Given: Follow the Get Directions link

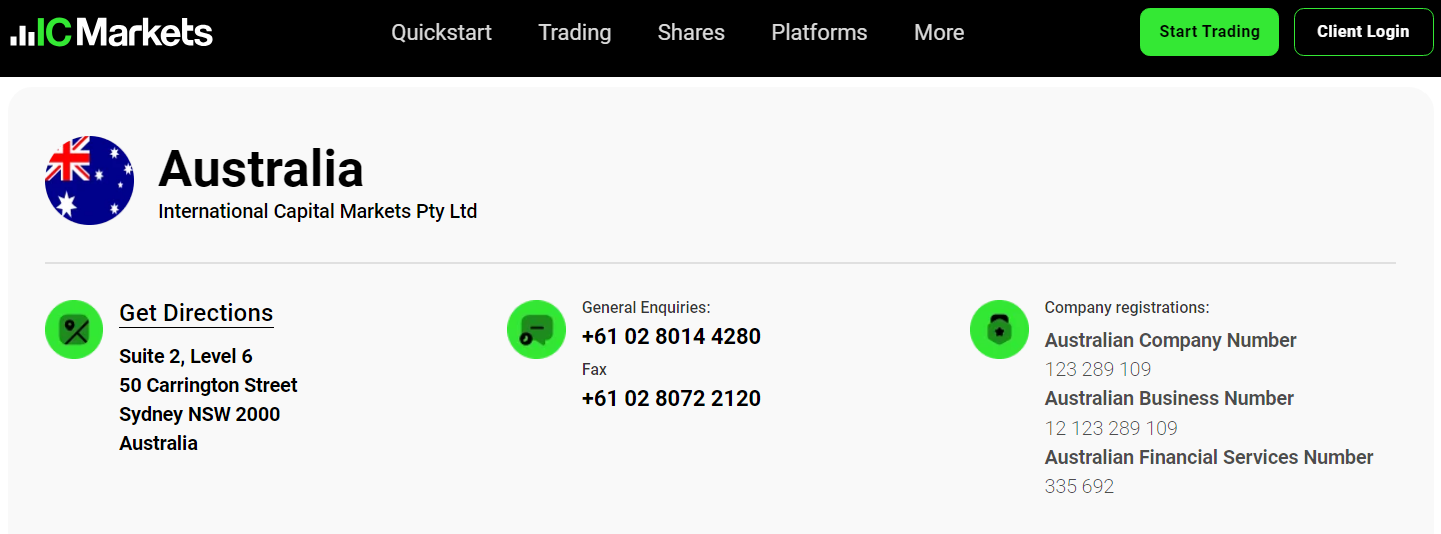Looking at the screenshot, I should tap(196, 313).
